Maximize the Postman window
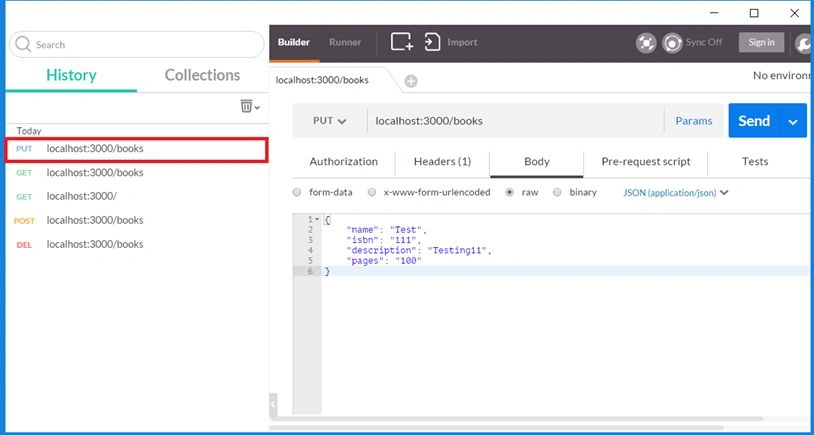 tap(754, 13)
